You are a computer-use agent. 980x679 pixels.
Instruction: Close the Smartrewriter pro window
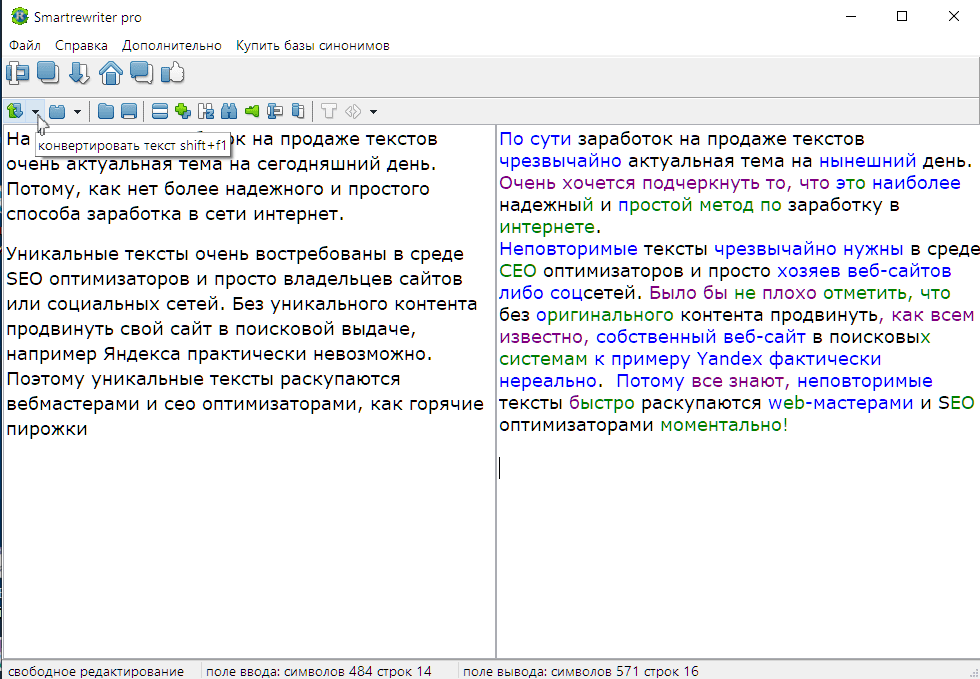[x=954, y=17]
